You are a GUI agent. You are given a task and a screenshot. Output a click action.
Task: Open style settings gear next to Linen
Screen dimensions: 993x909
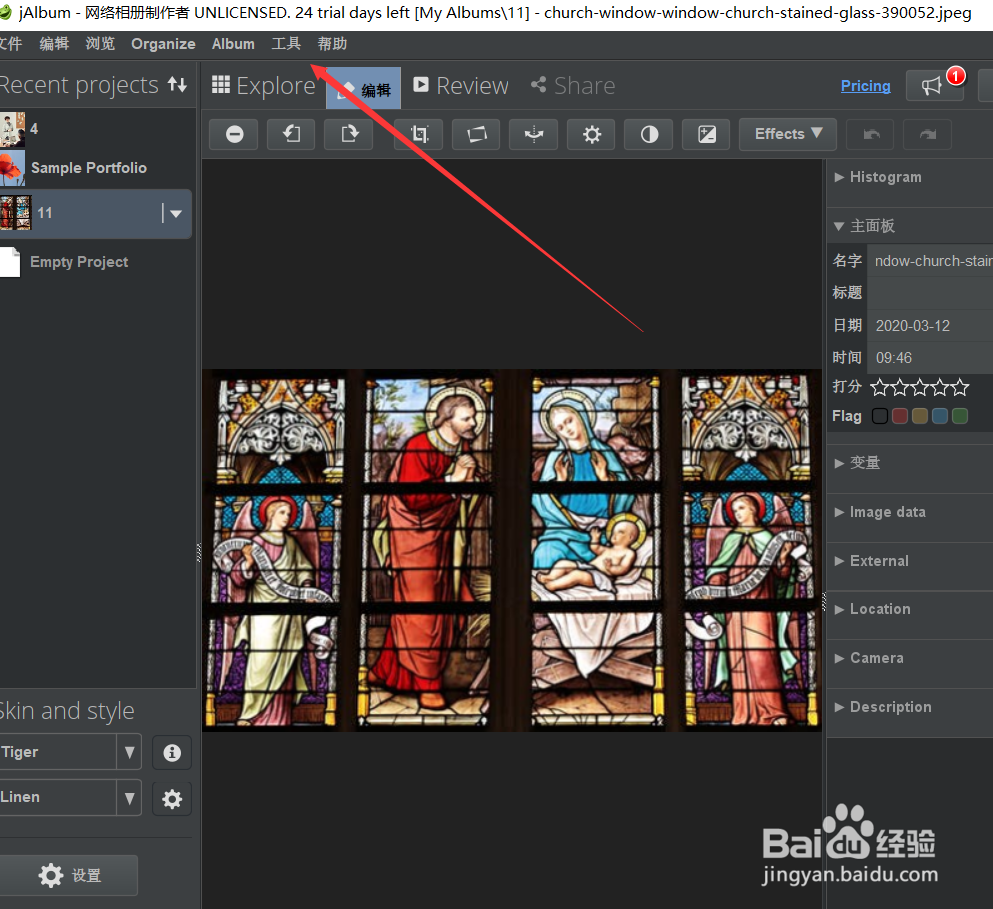(172, 799)
